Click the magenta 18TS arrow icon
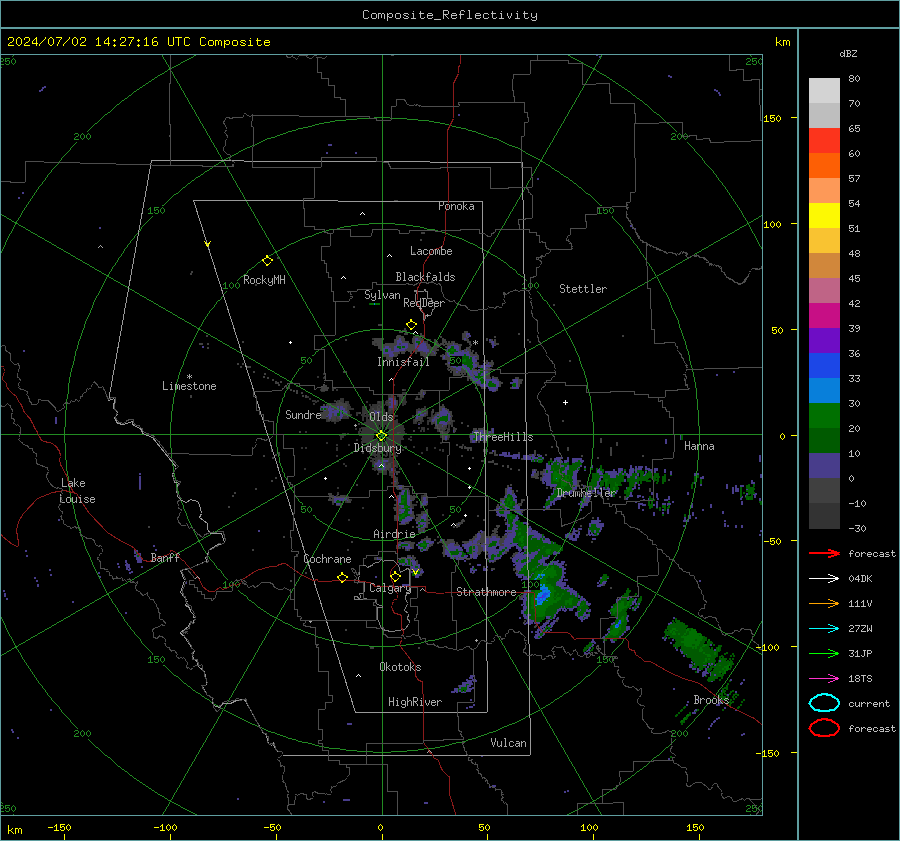 click(824, 679)
